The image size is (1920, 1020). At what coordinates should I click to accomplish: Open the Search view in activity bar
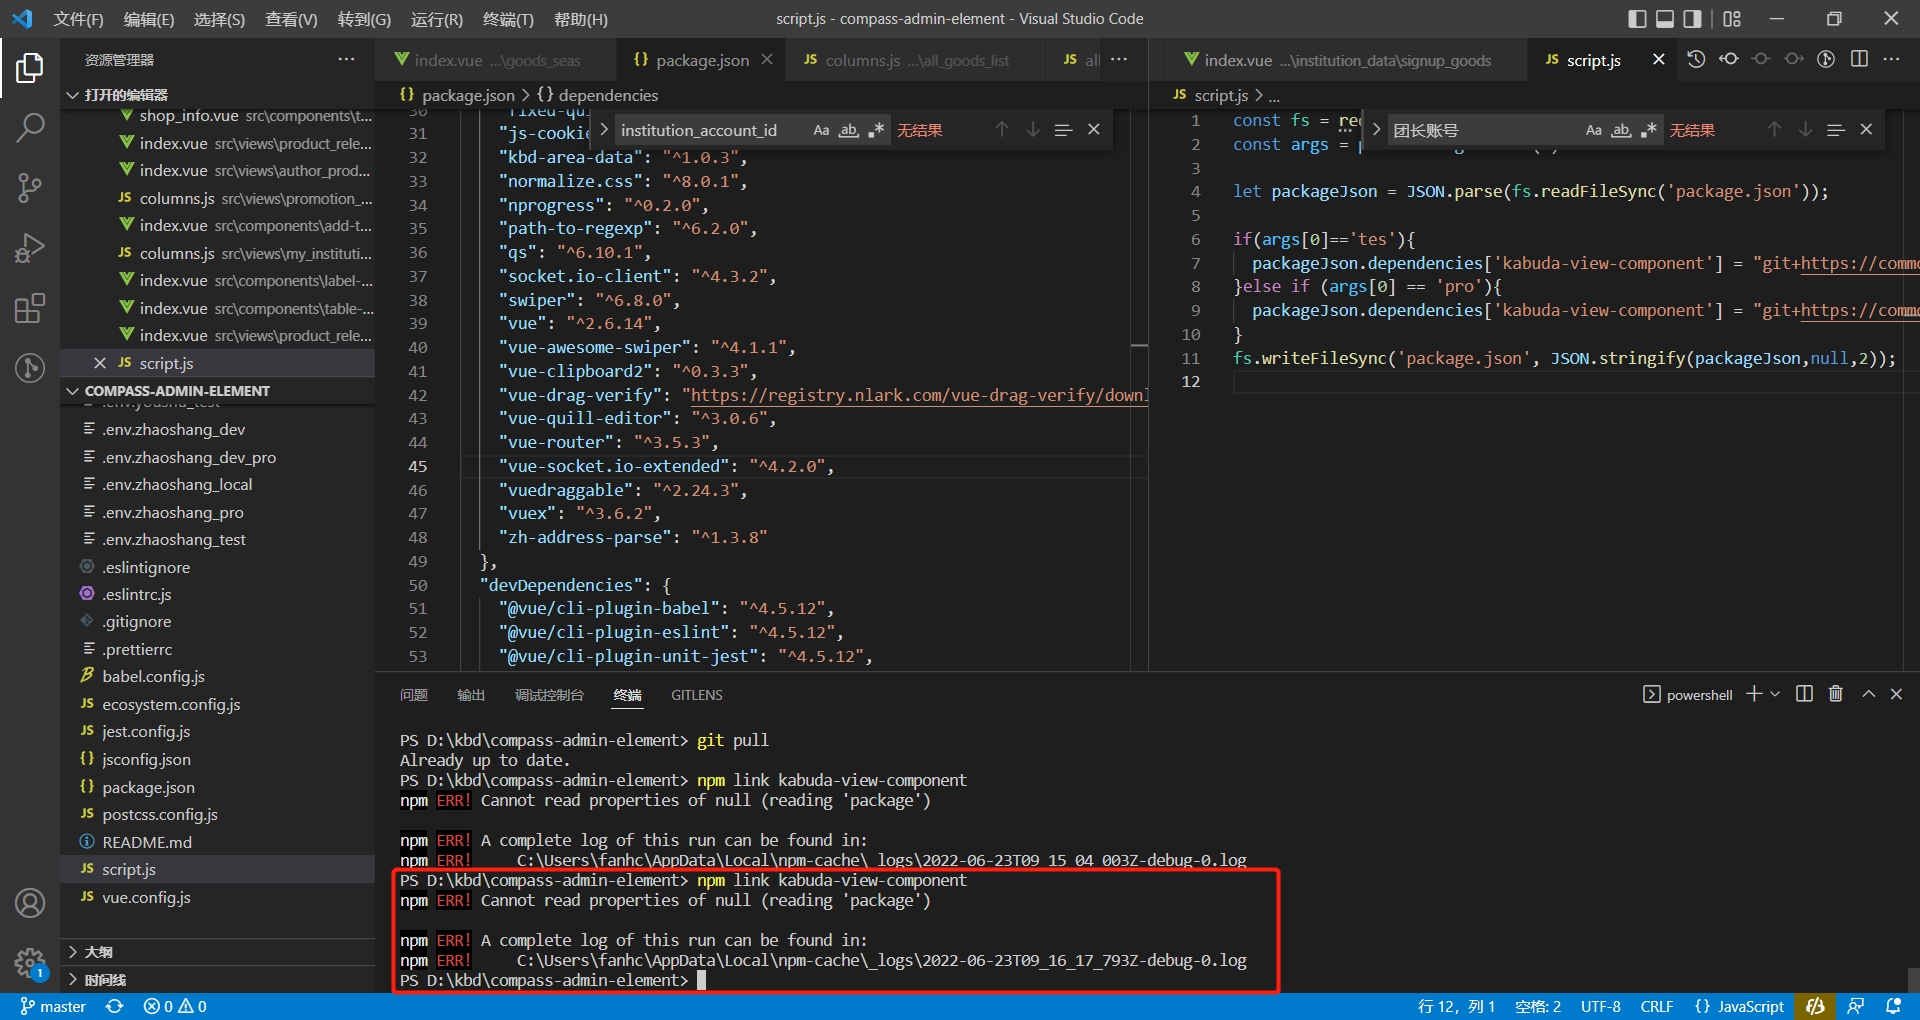30,128
